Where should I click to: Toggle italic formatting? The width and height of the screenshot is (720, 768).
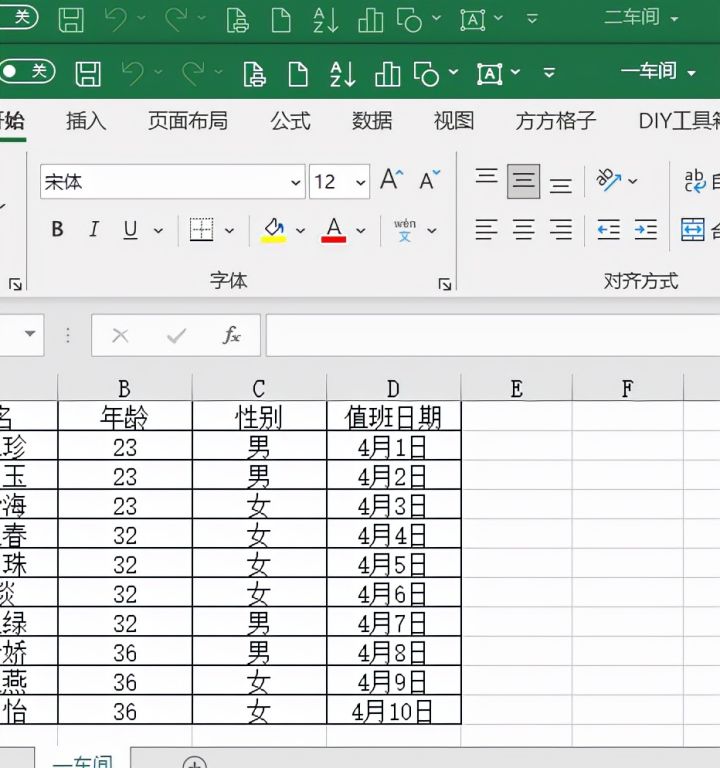[94, 229]
